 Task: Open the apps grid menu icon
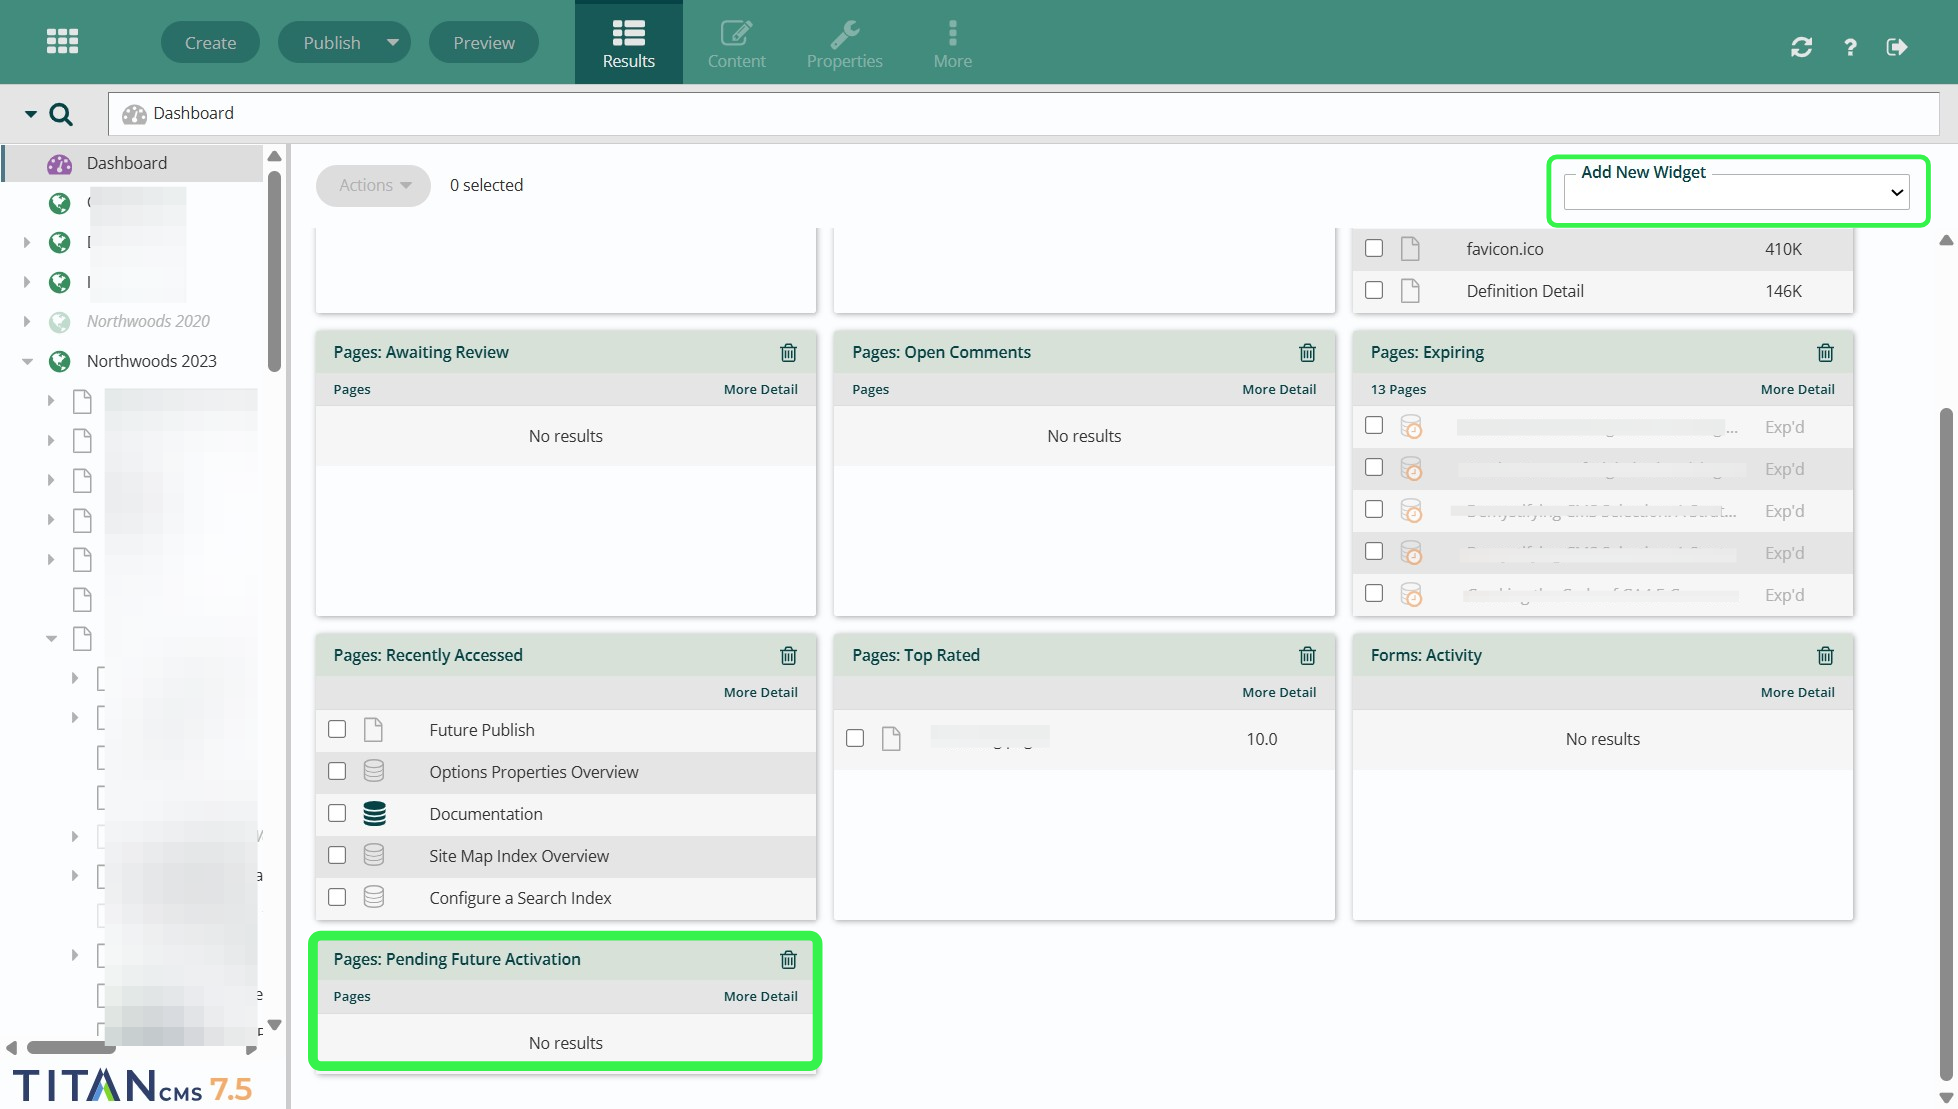pyautogui.click(x=62, y=42)
